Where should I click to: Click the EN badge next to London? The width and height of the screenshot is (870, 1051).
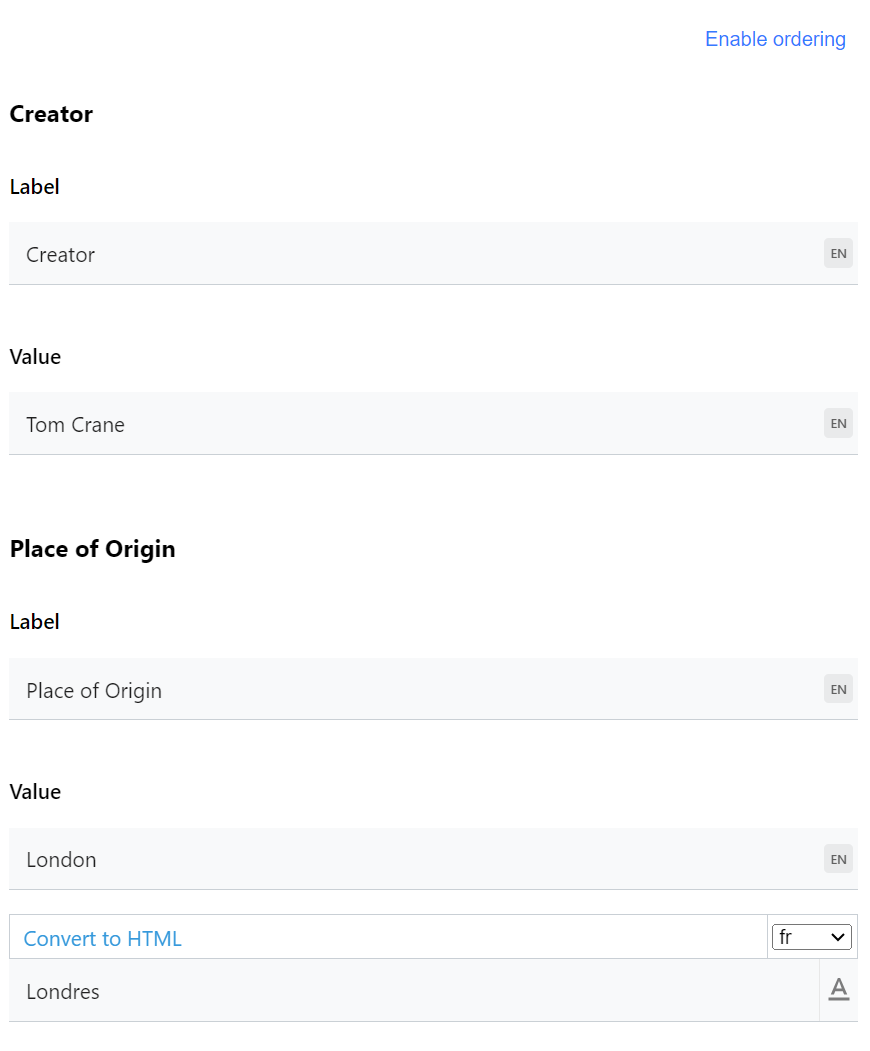pos(838,859)
